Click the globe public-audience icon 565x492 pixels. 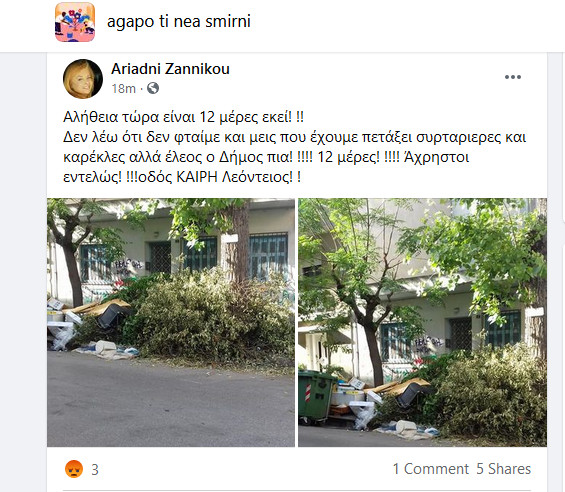point(153,88)
